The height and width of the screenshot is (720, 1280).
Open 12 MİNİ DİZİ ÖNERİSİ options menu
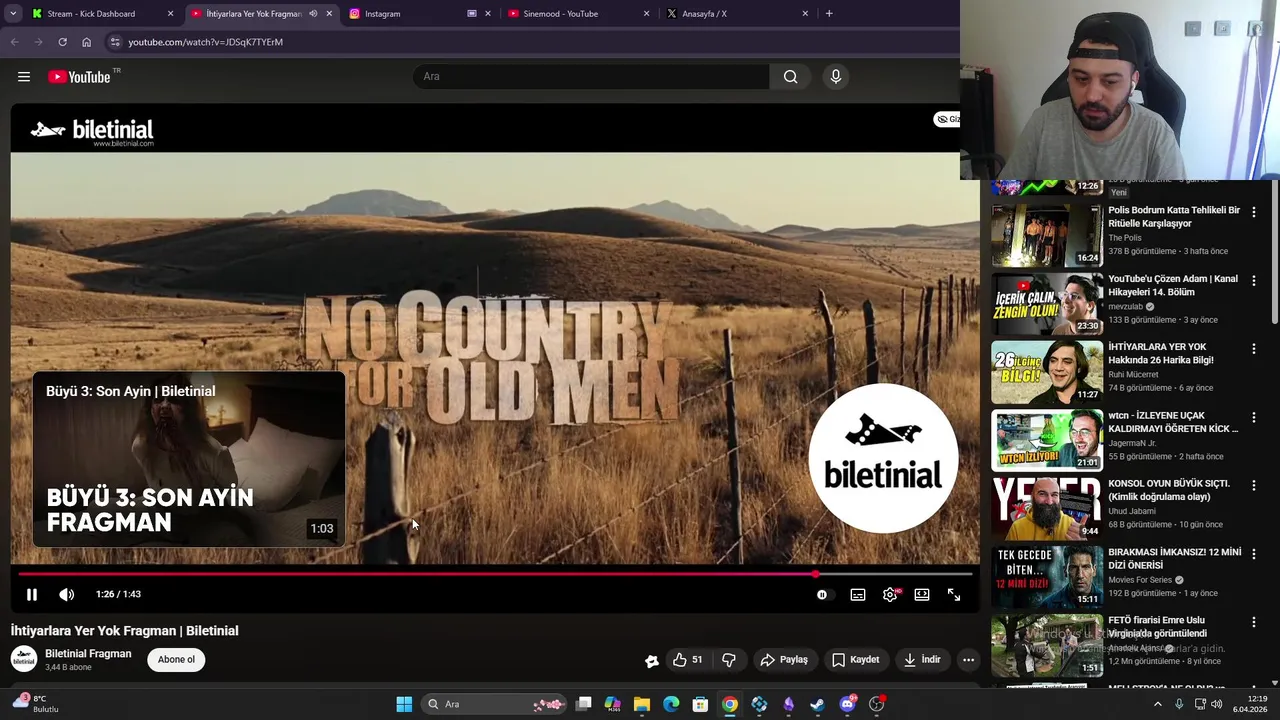[x=1253, y=554]
